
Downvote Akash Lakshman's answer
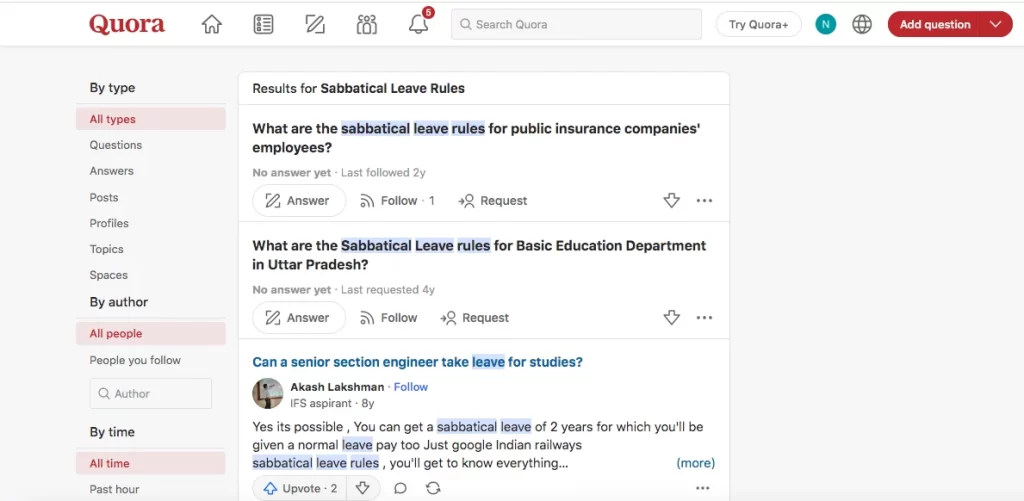pyautogui.click(x=362, y=489)
